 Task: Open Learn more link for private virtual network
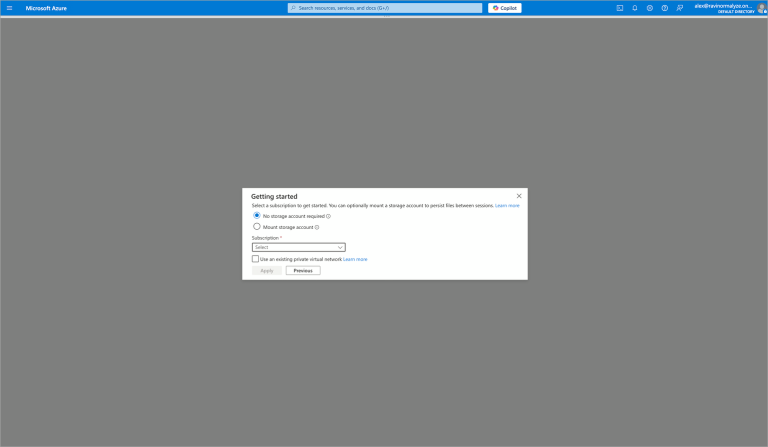click(355, 259)
